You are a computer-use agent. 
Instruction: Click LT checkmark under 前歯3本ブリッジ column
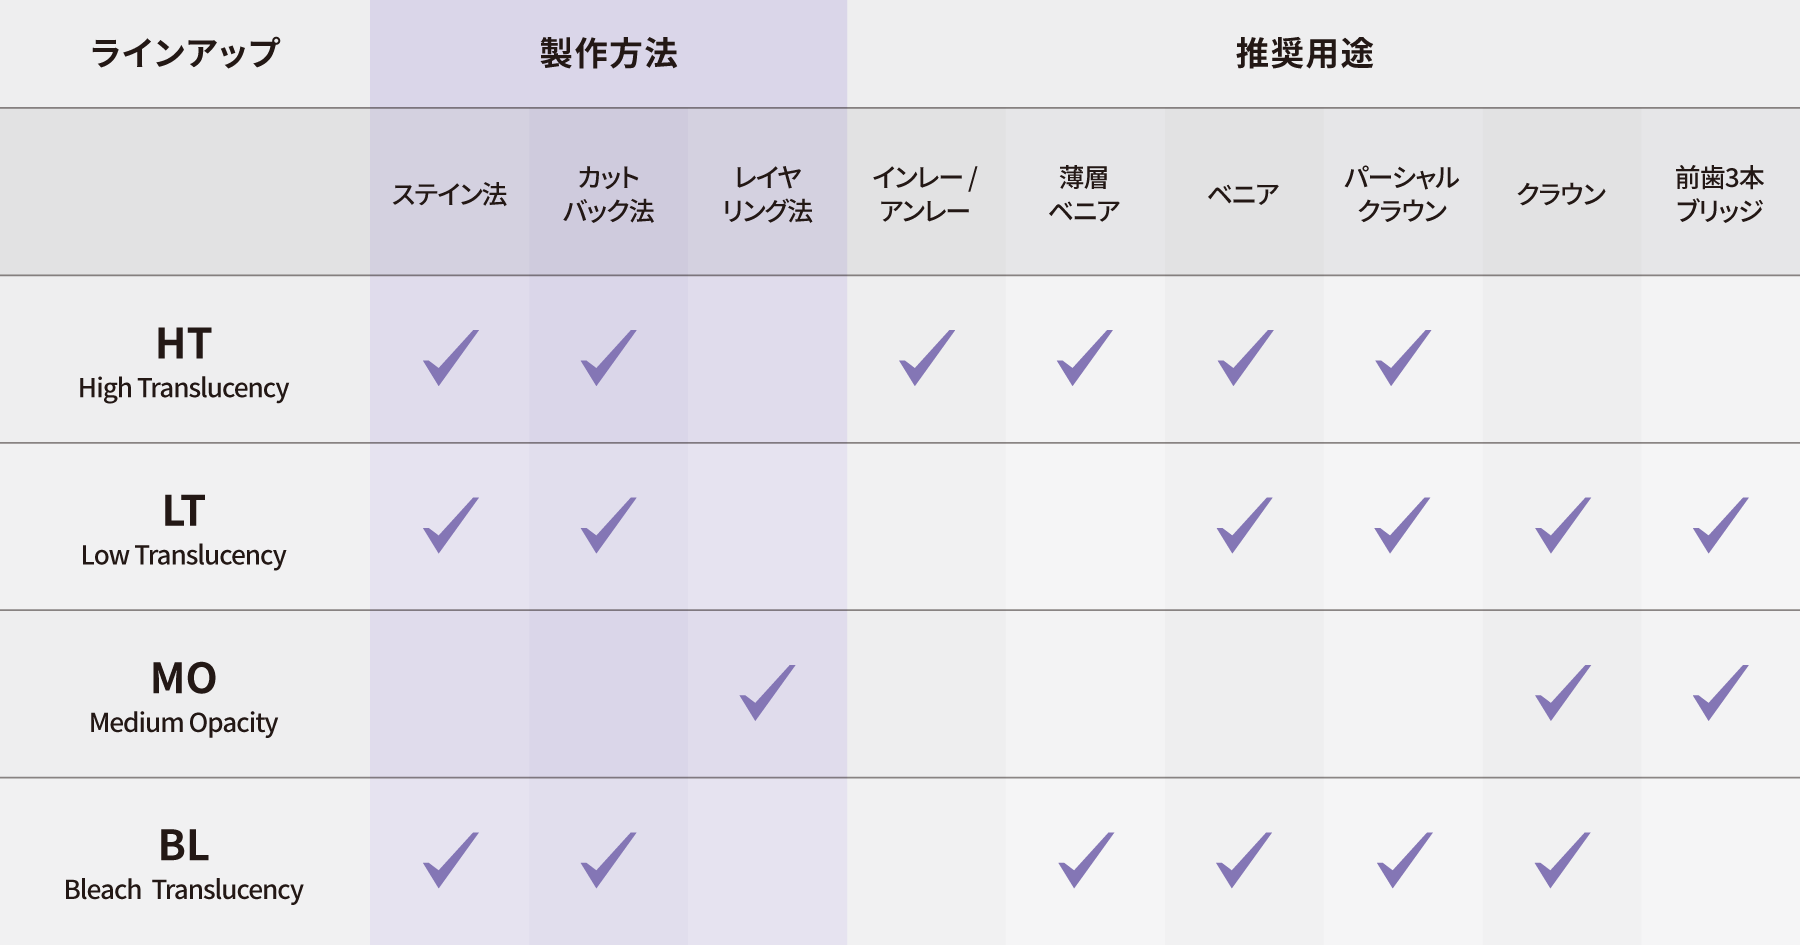coord(1720,525)
